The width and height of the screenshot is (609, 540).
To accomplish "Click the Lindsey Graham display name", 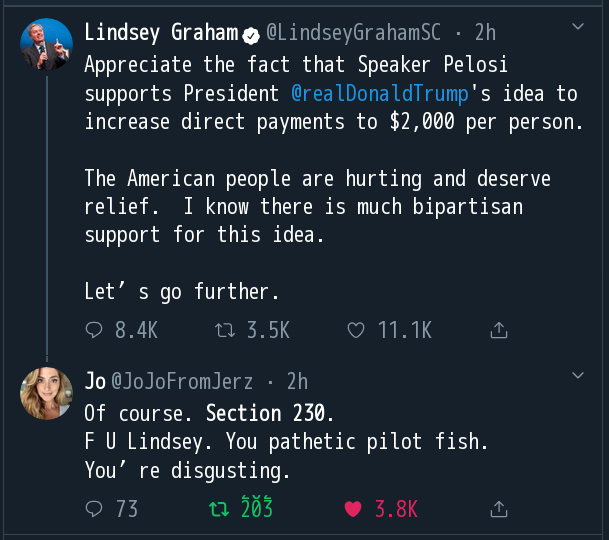I will (x=162, y=32).
